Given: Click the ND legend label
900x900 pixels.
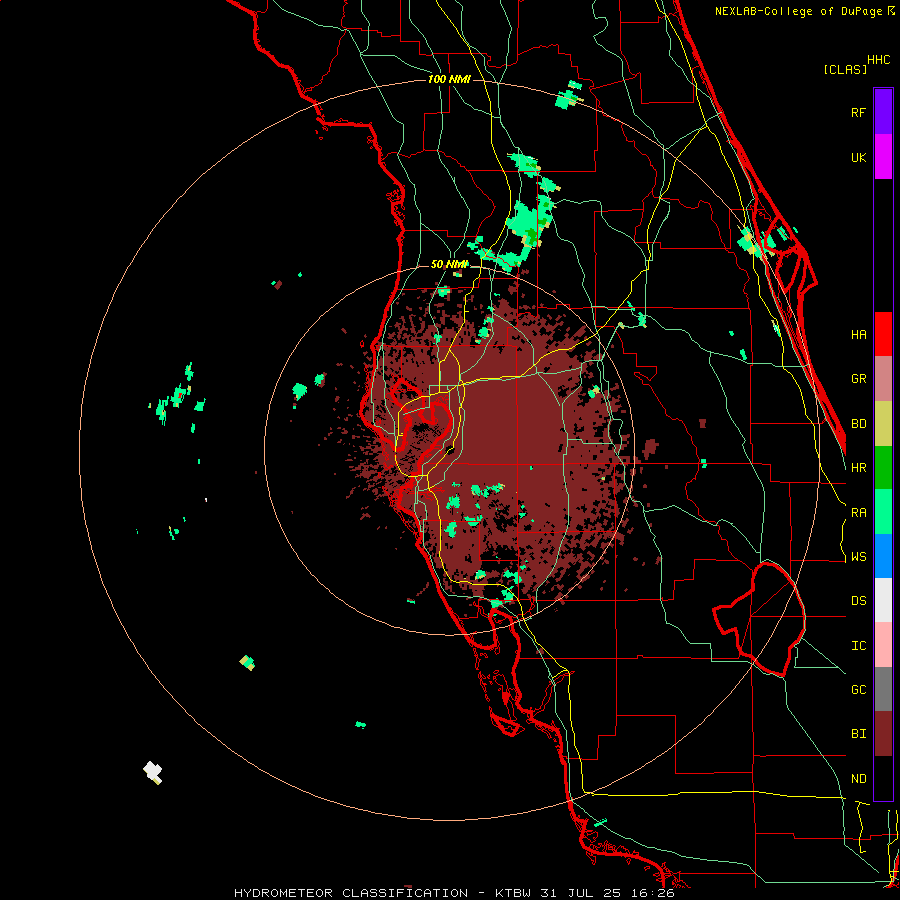Looking at the screenshot, I should pyautogui.click(x=858, y=779).
